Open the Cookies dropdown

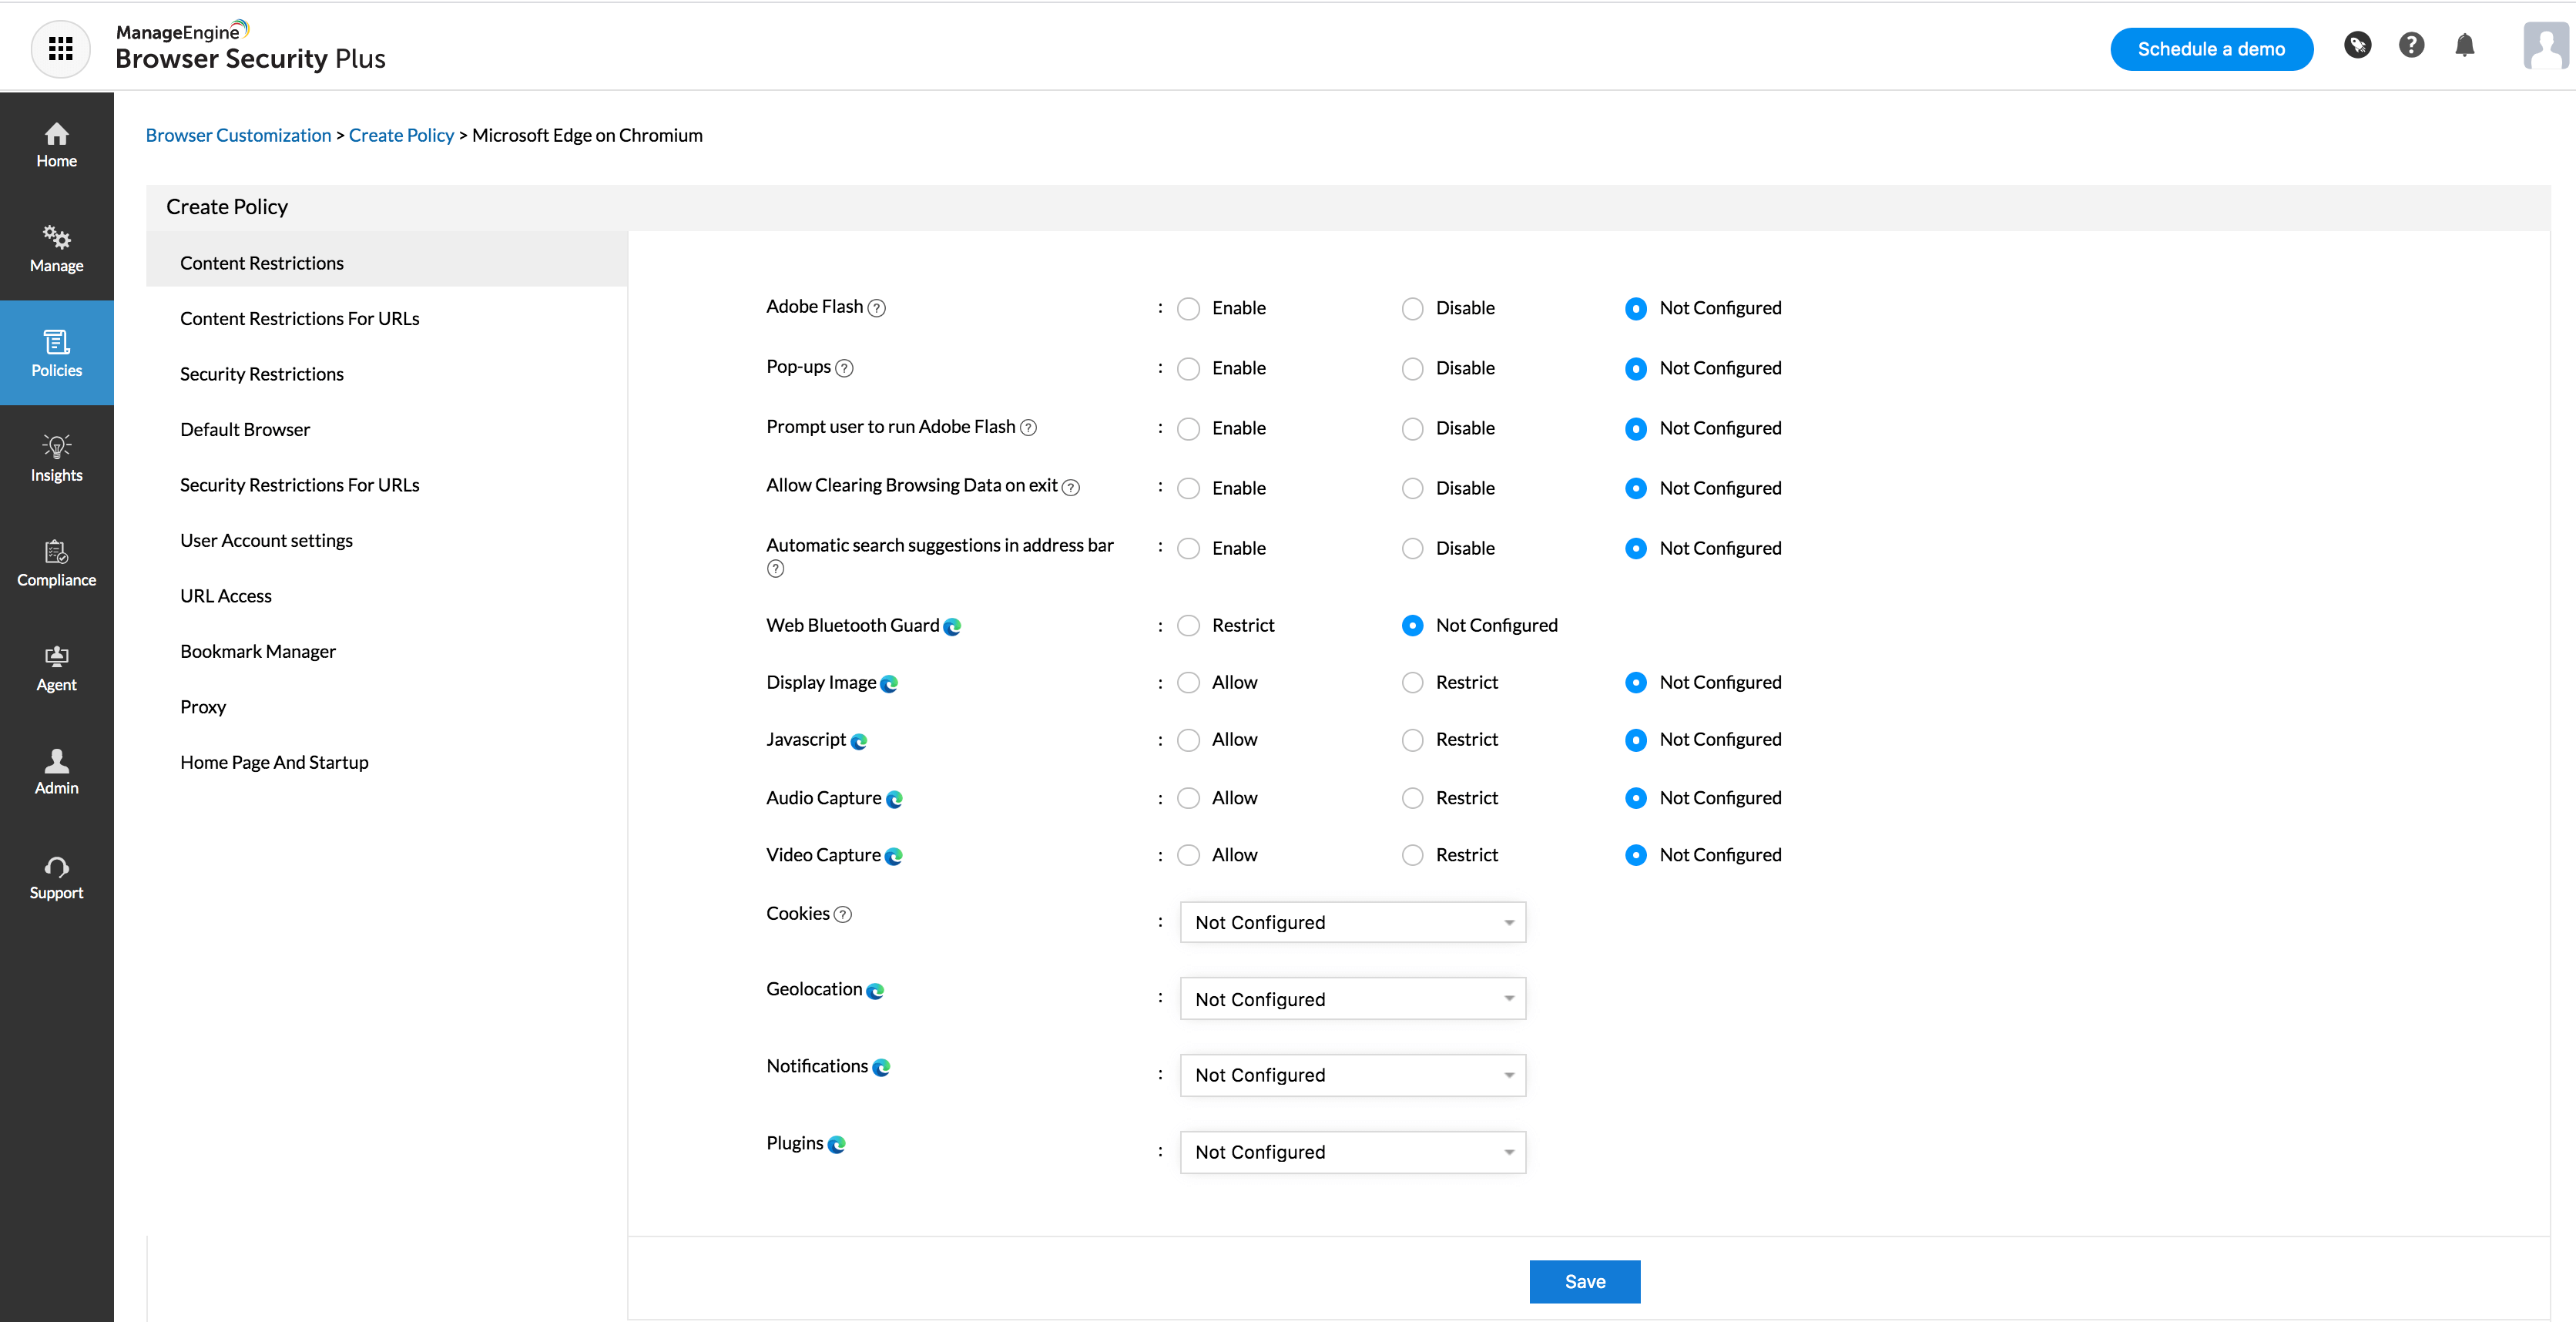click(x=1352, y=922)
